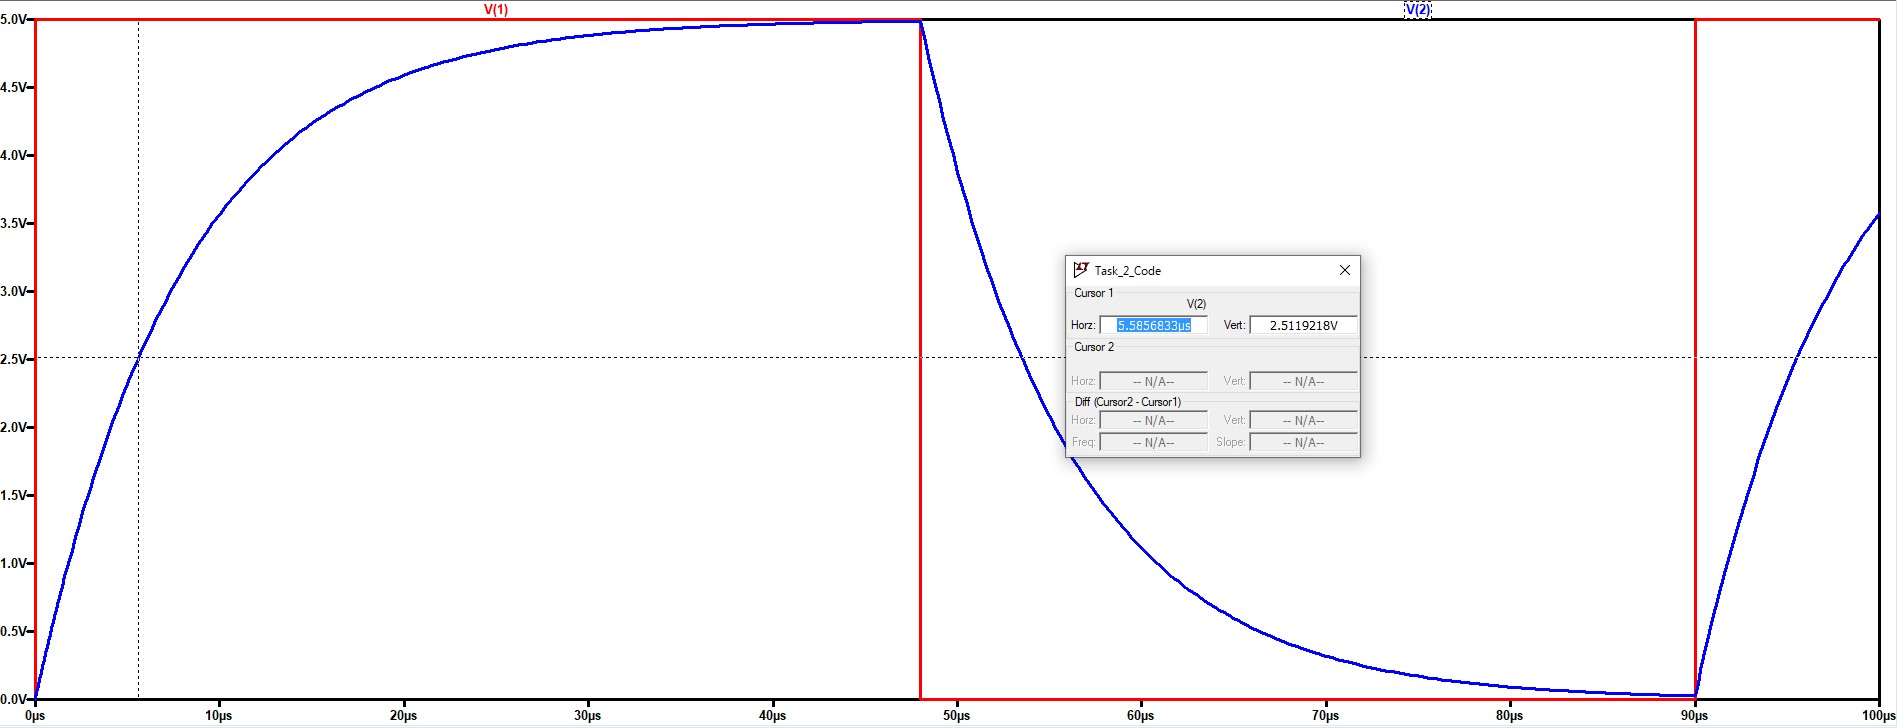Click the V(1) trace label
The image size is (1897, 728).
click(x=496, y=9)
